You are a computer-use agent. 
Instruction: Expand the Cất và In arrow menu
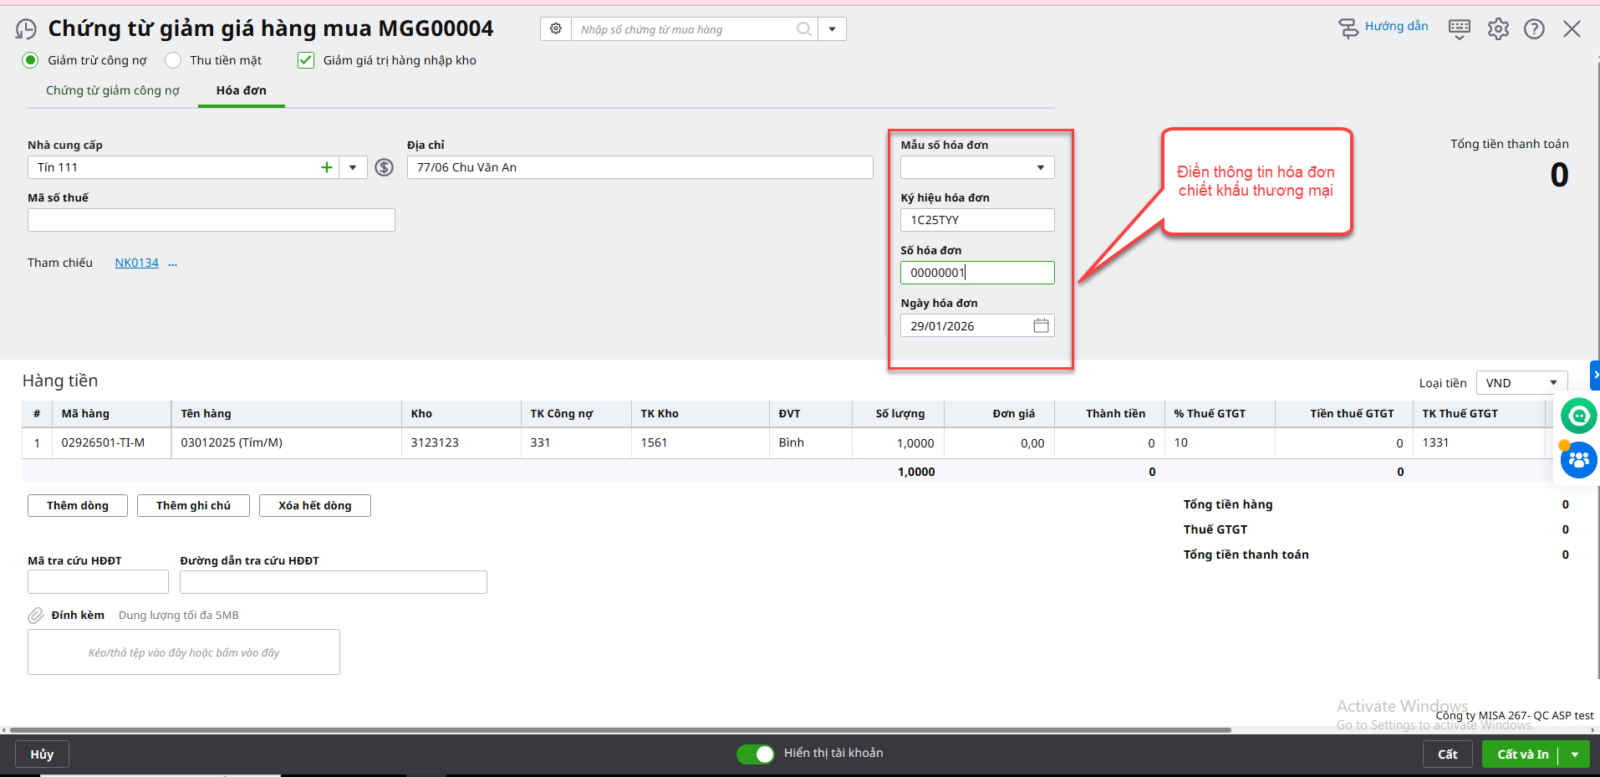click(1575, 755)
